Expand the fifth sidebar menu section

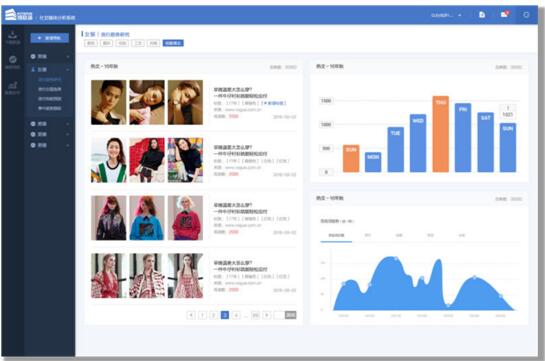50,145
